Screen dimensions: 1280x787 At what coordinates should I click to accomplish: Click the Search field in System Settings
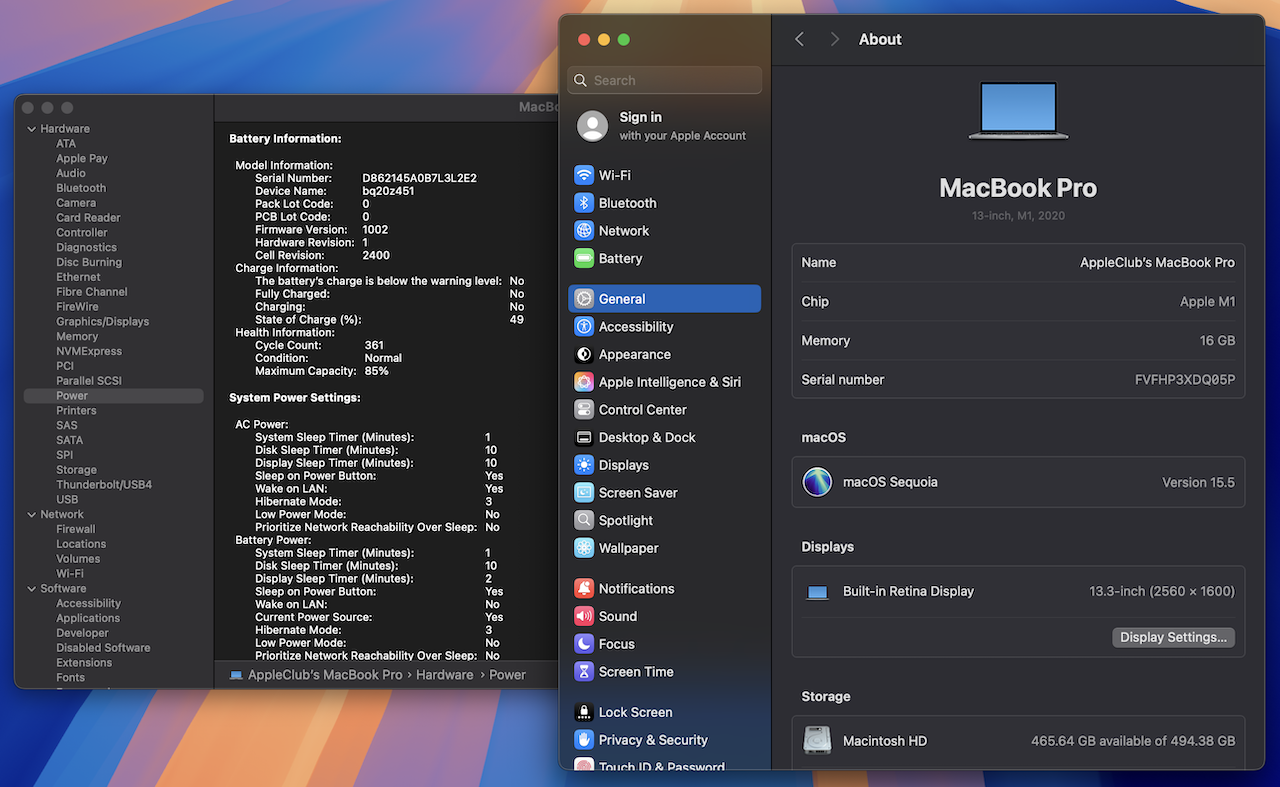tap(664, 80)
